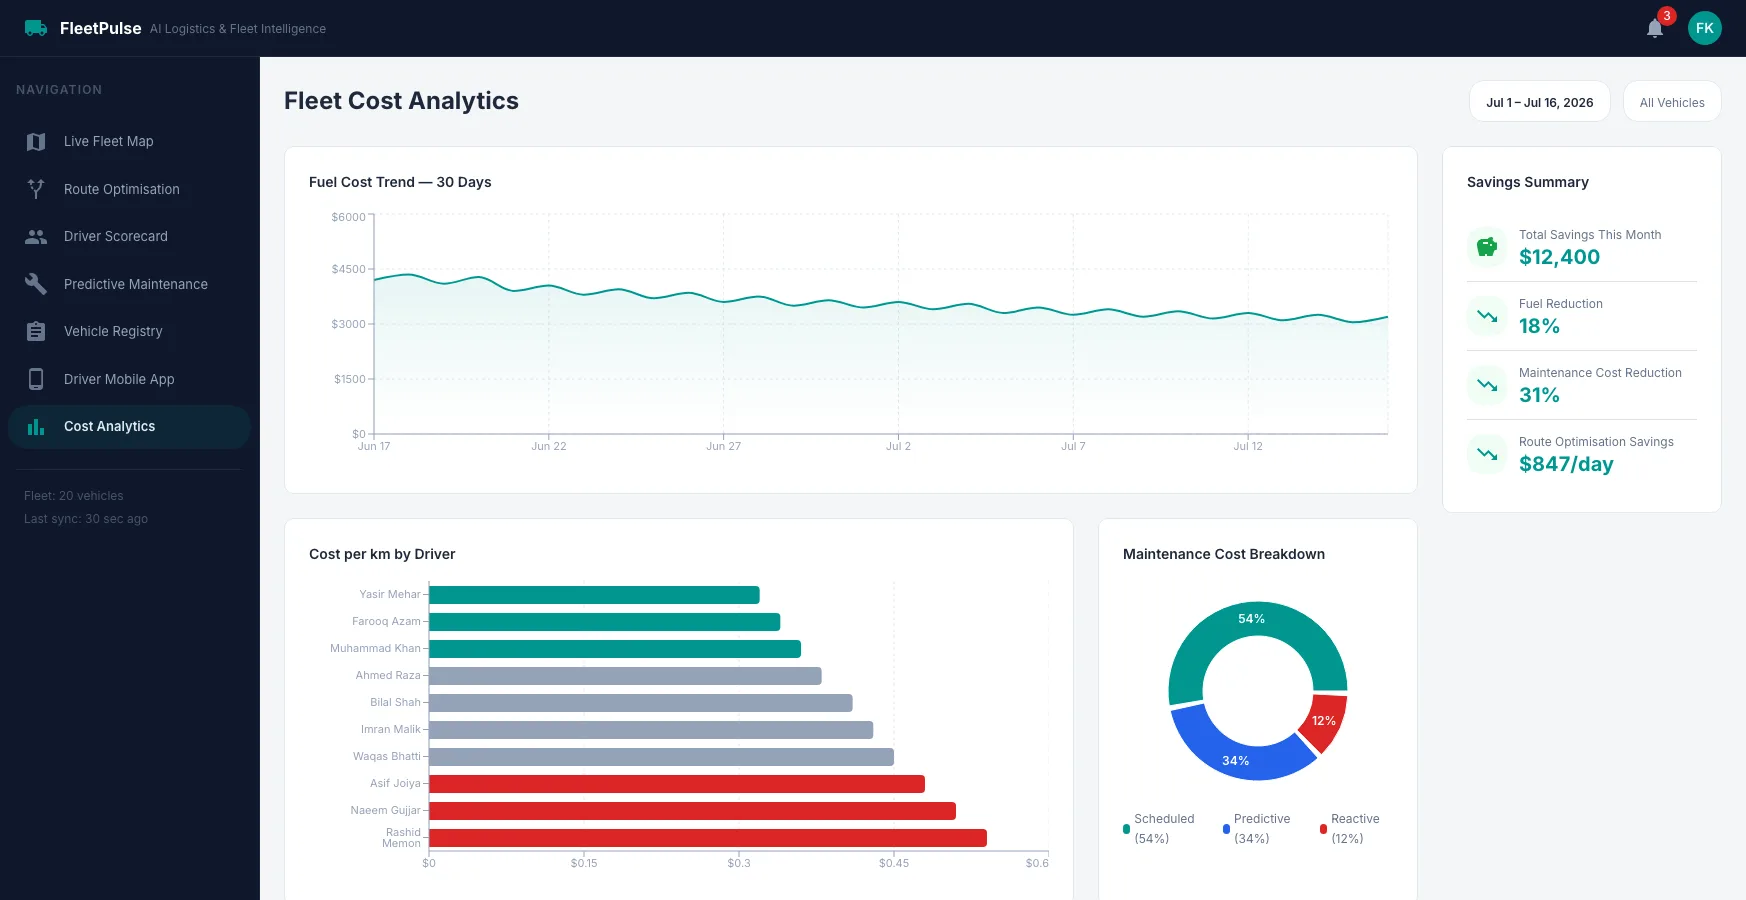Open the FK user avatar menu
Viewport: 1746px width, 900px height.
coord(1705,28)
